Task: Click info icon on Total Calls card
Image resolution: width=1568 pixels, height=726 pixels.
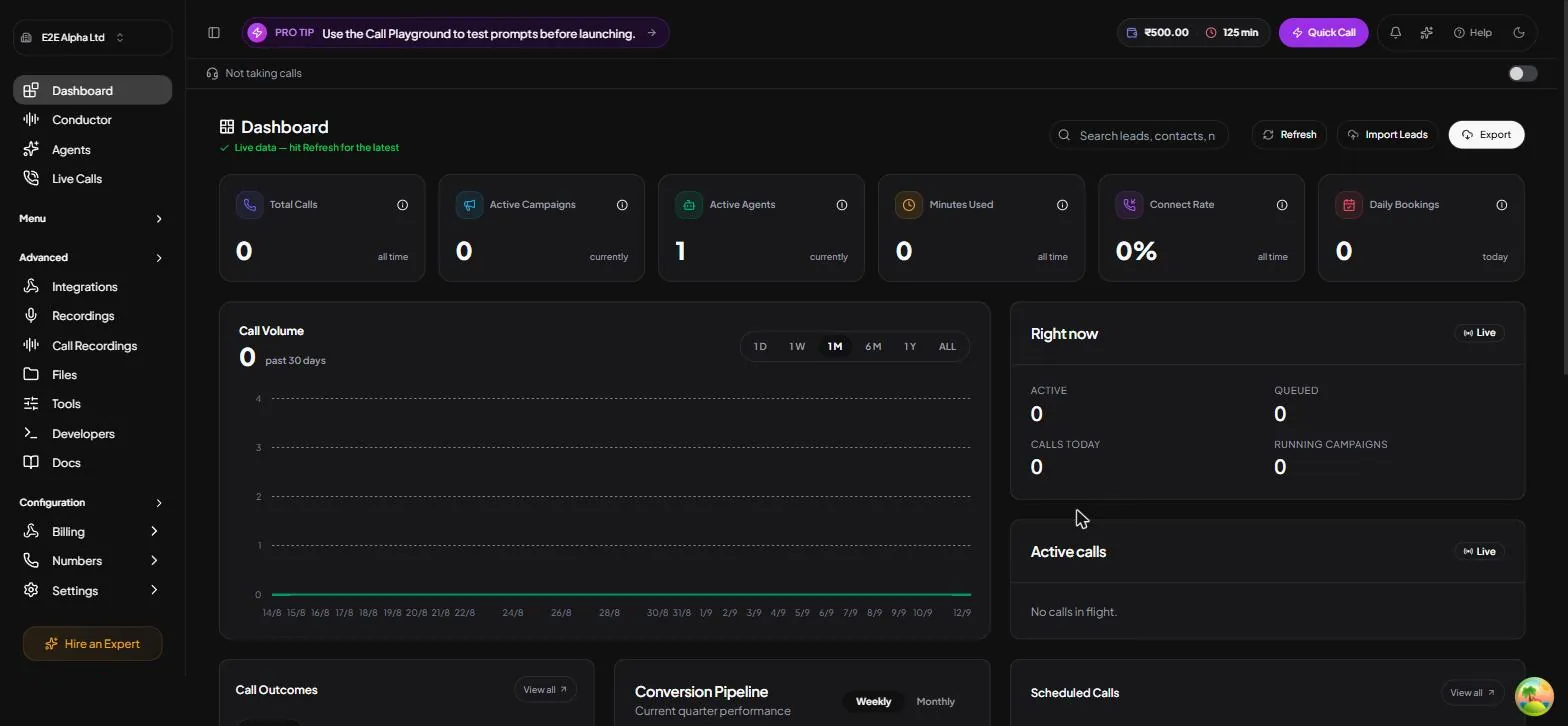Action: pyautogui.click(x=403, y=205)
